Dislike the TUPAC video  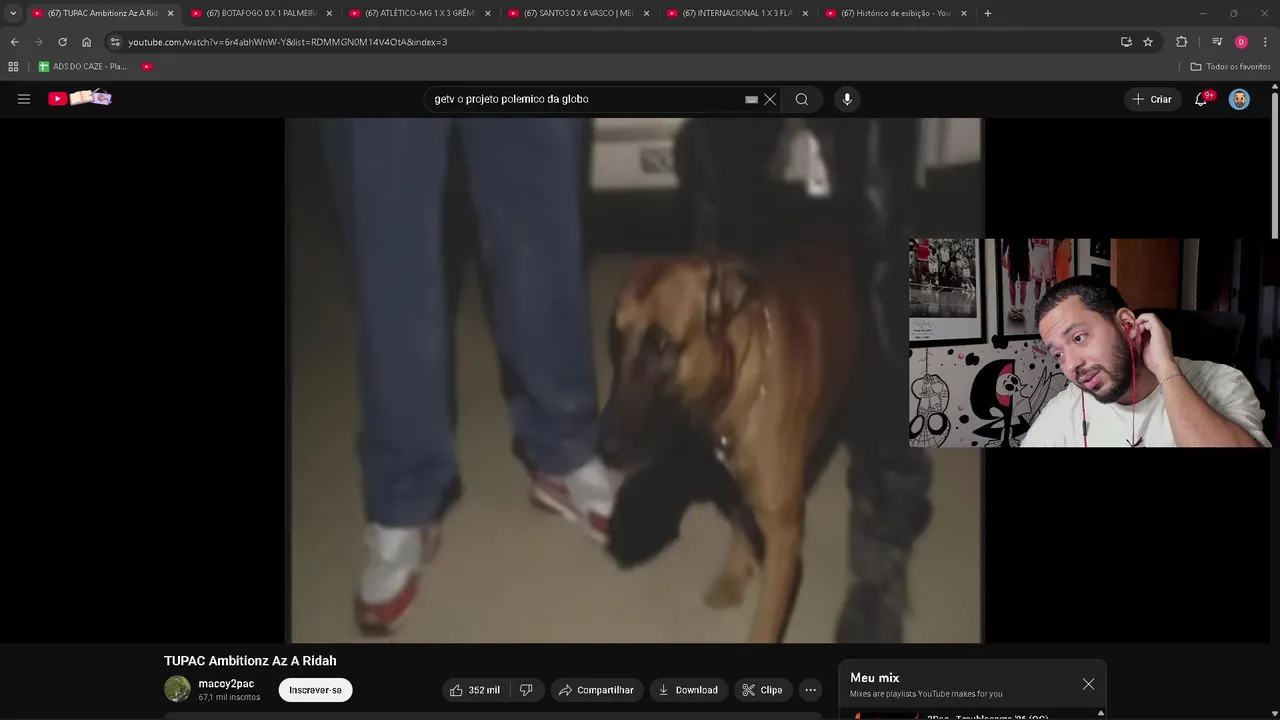pos(527,690)
